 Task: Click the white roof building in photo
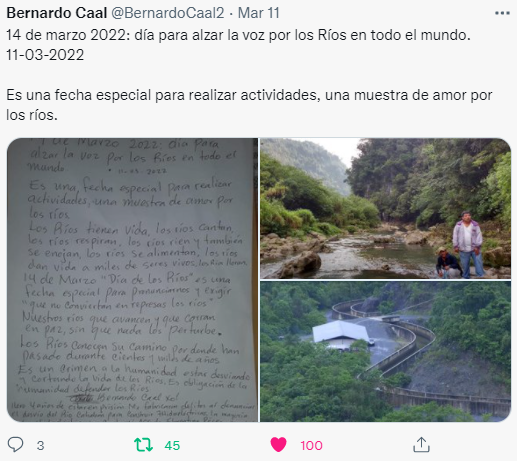tap(341, 334)
